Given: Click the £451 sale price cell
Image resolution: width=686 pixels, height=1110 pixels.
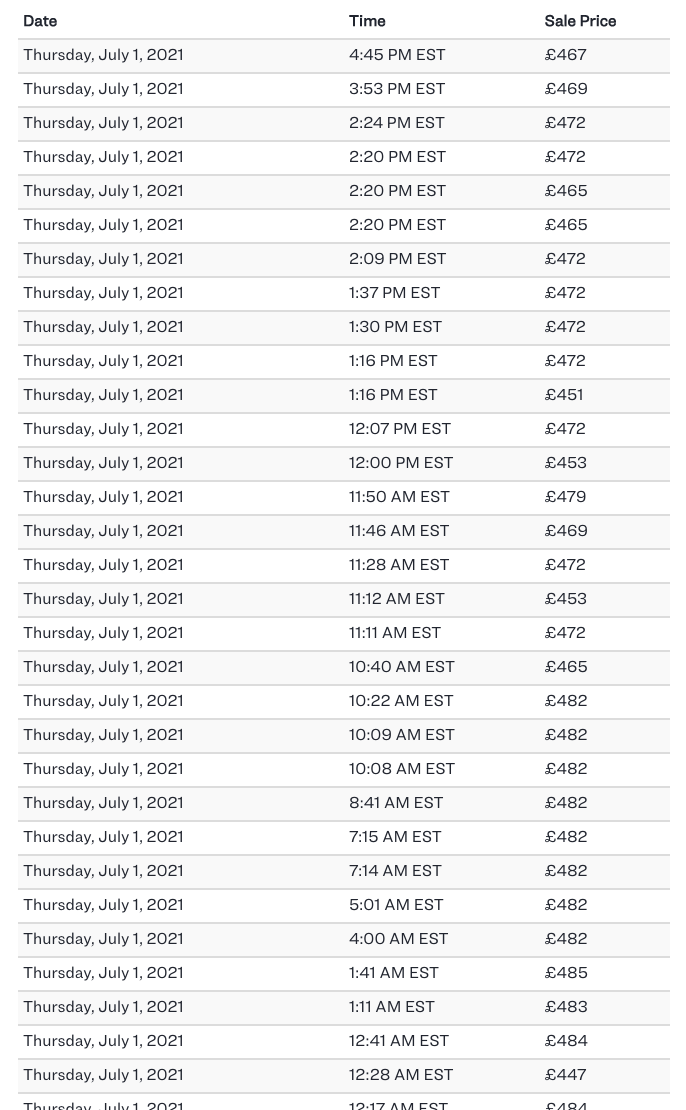Looking at the screenshot, I should tap(564, 395).
